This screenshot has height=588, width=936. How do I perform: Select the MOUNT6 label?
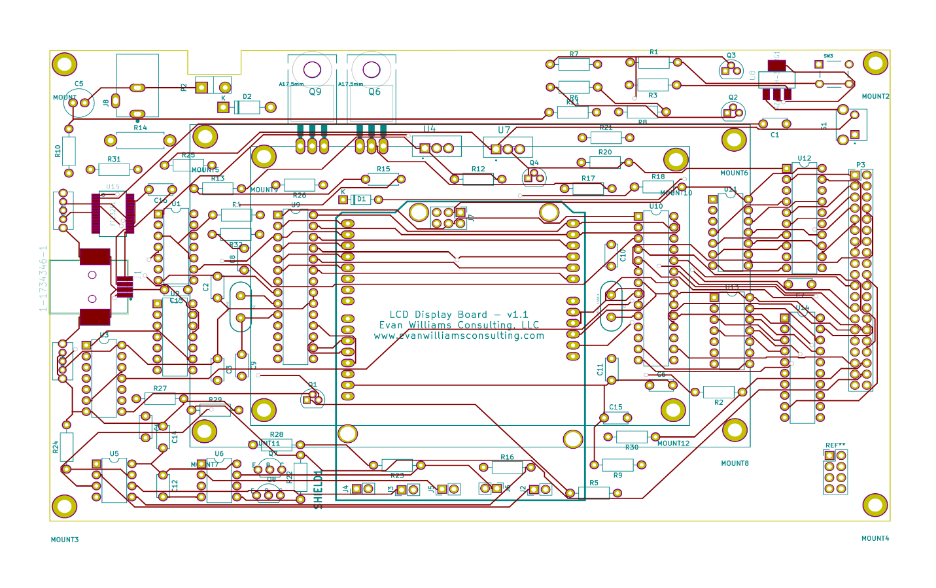point(734,173)
